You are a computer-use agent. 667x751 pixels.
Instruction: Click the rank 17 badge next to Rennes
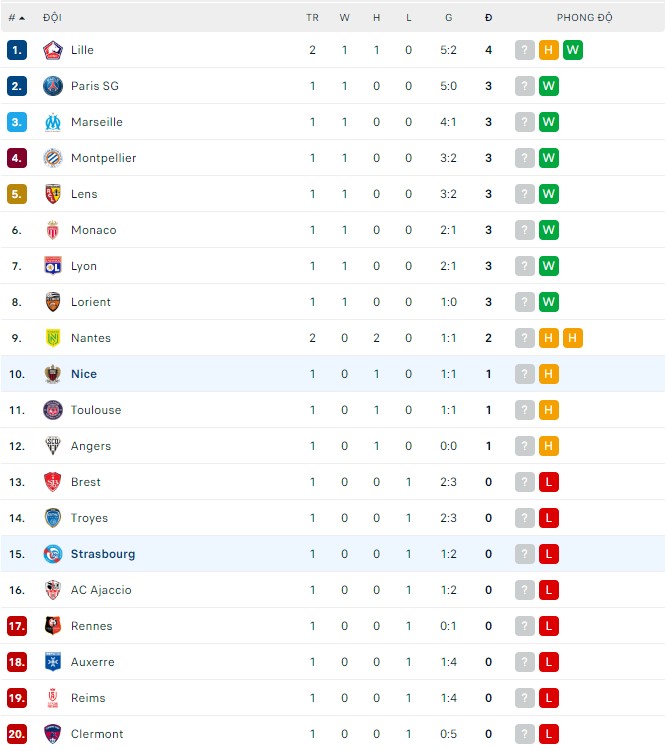click(x=17, y=626)
